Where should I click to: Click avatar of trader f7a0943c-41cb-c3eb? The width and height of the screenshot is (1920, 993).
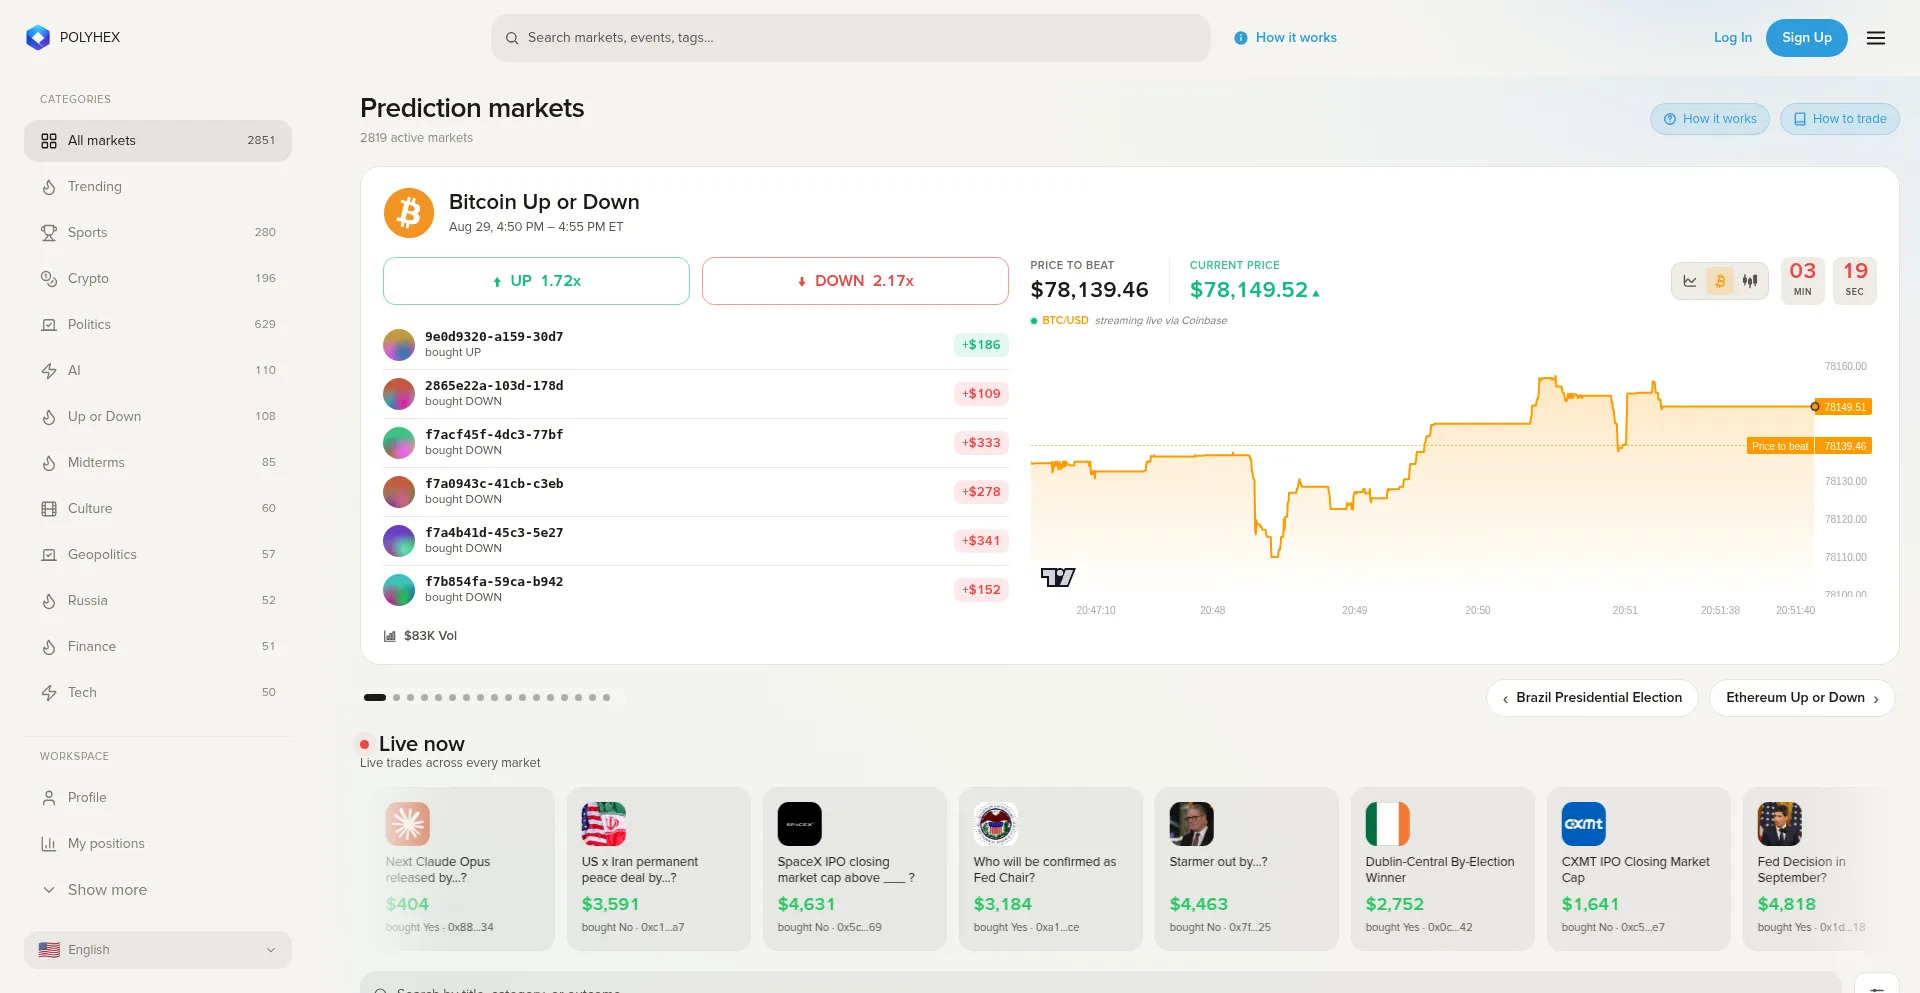(x=399, y=492)
